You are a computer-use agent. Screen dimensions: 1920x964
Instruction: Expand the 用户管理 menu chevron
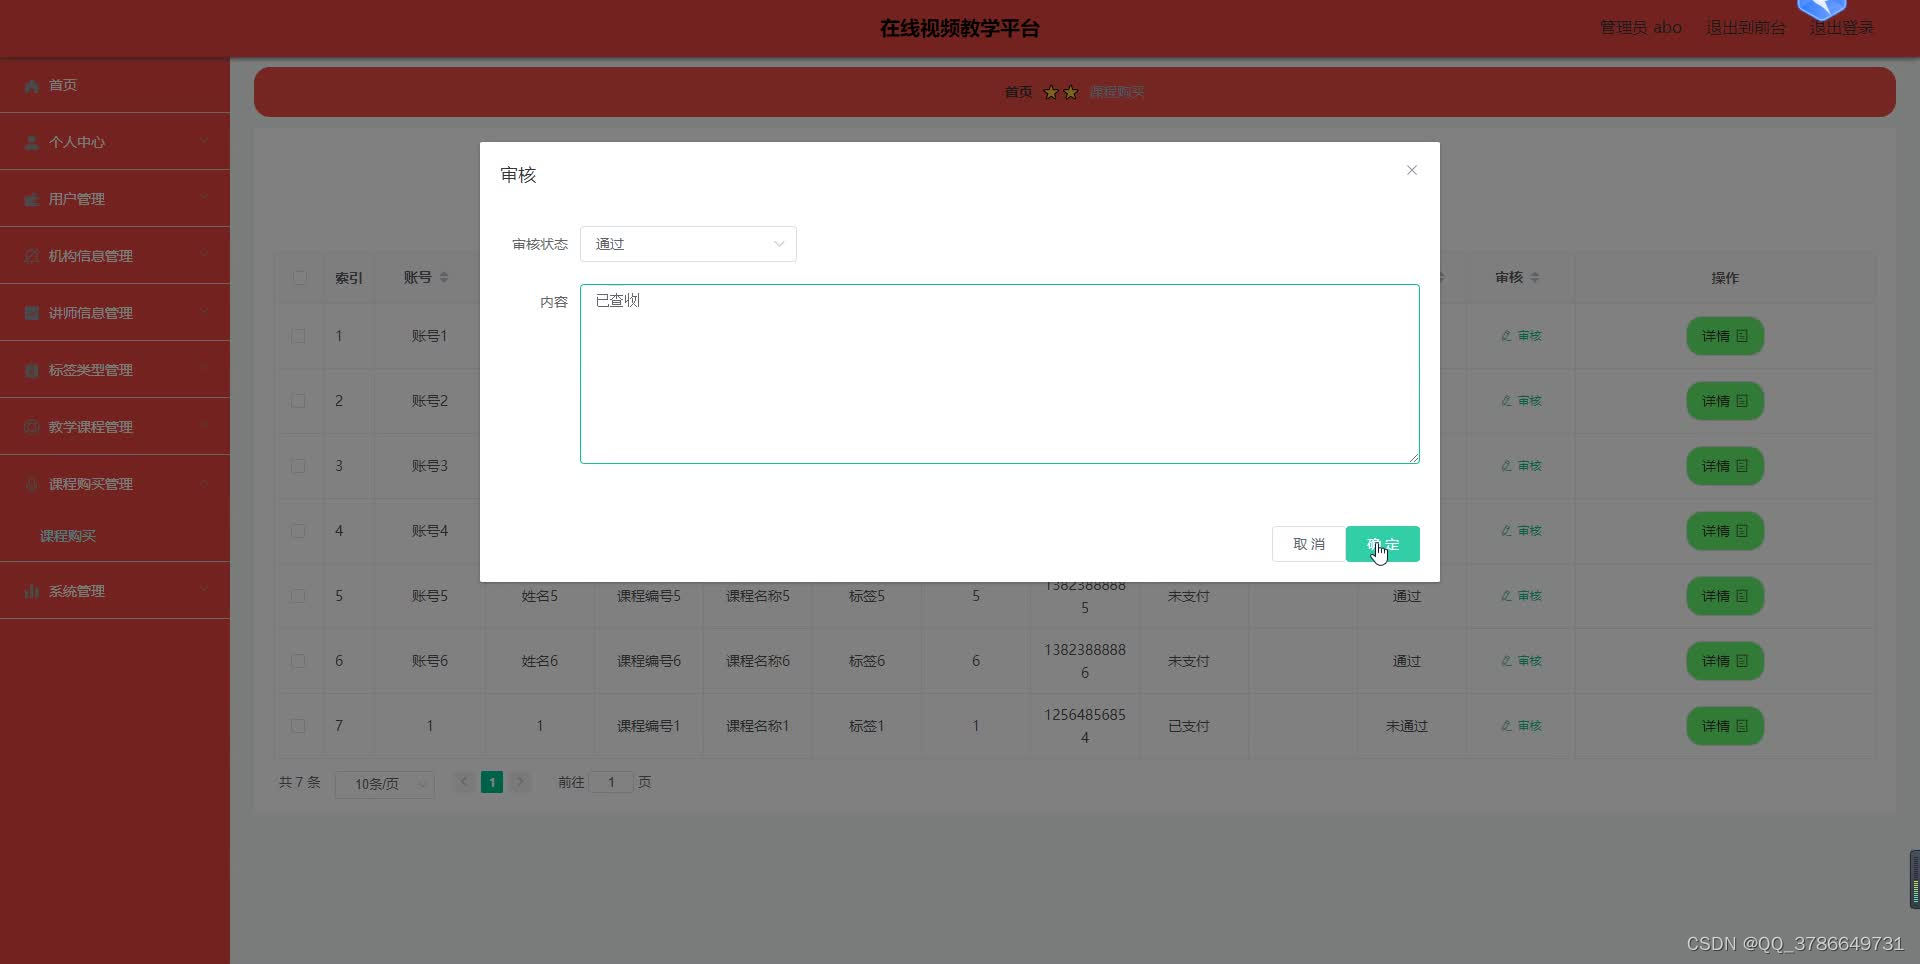point(204,198)
